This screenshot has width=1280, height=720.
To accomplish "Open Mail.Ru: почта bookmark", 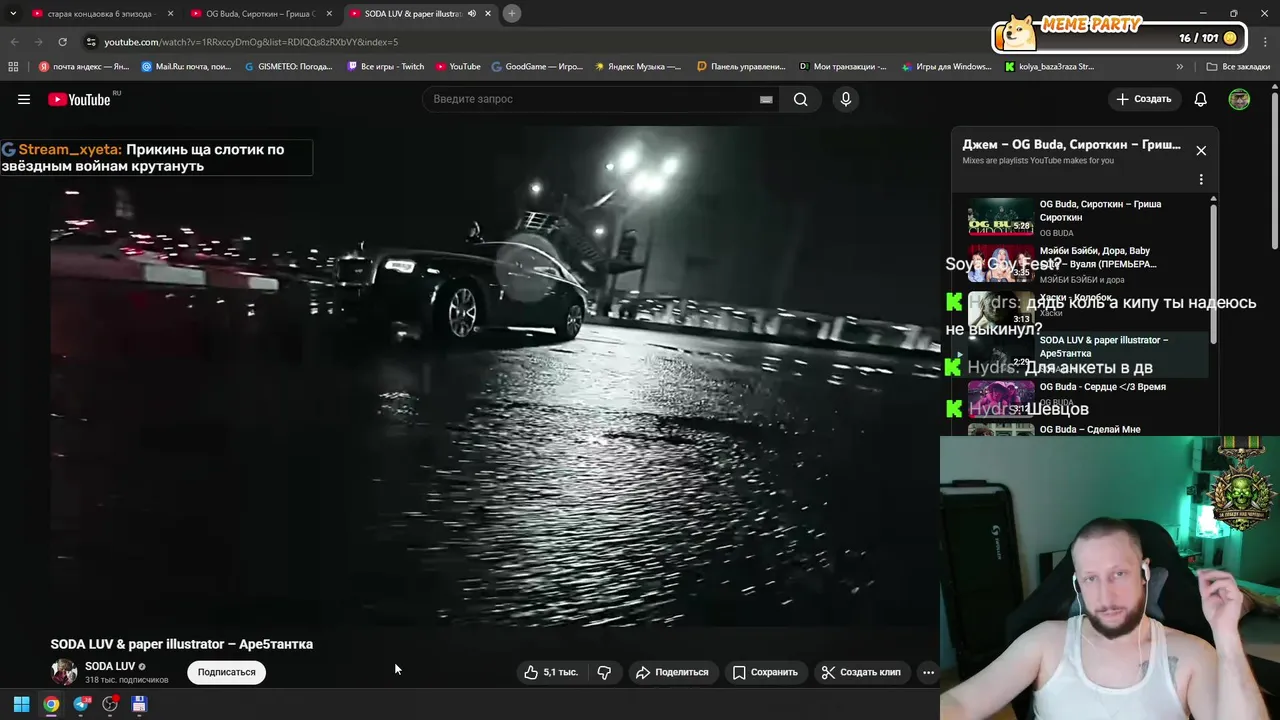I will [x=186, y=67].
